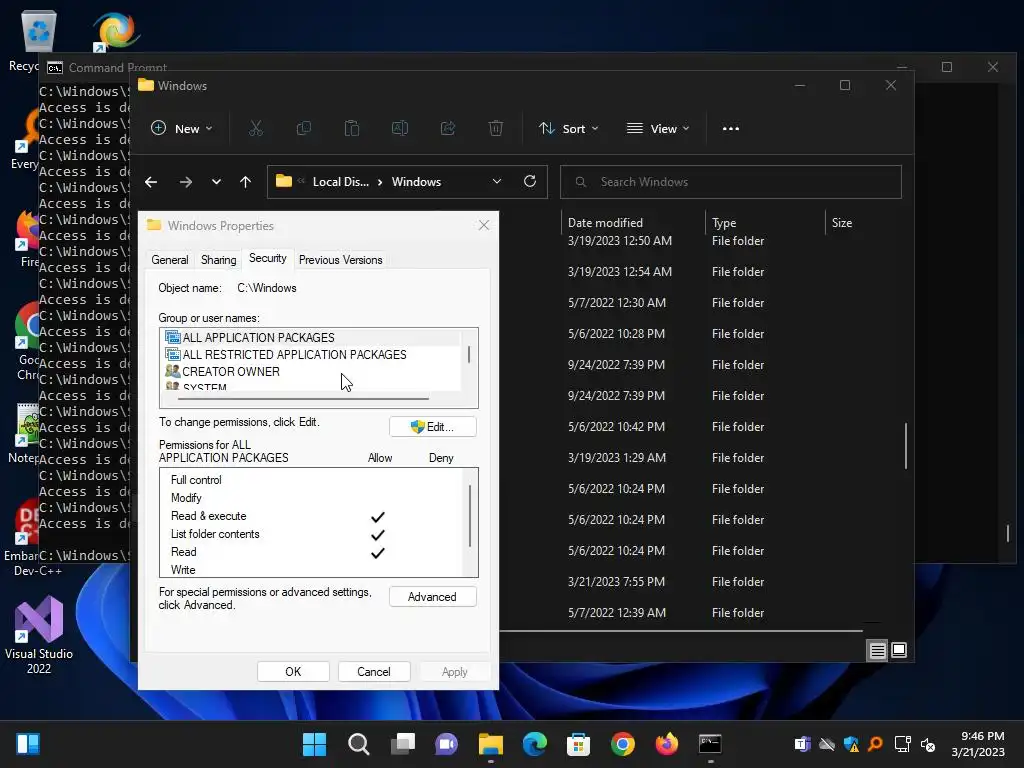Click OK in Windows Properties

click(x=293, y=672)
